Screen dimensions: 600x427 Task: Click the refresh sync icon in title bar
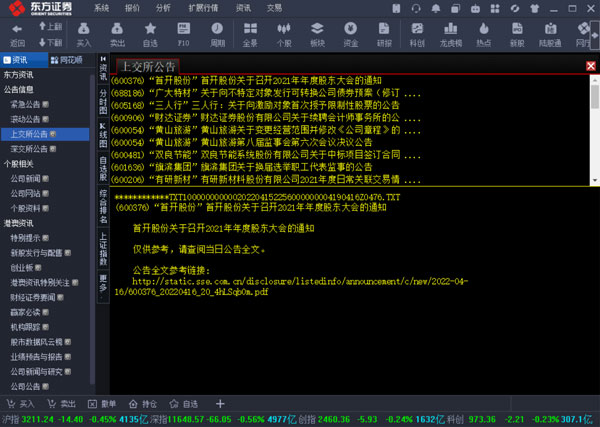[x=515, y=8]
